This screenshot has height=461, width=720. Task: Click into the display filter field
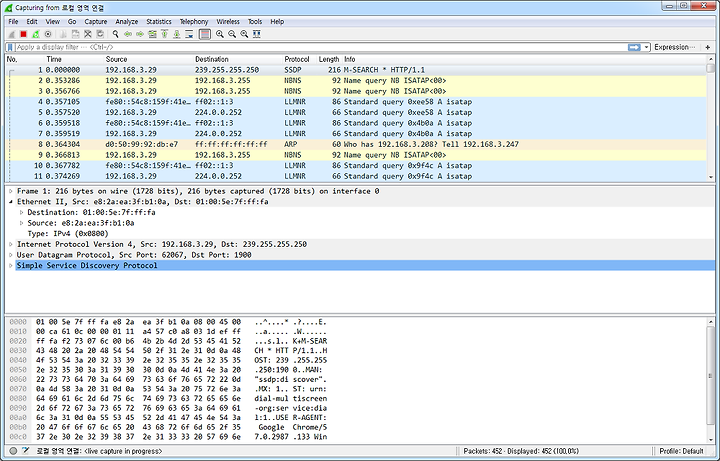coord(321,47)
